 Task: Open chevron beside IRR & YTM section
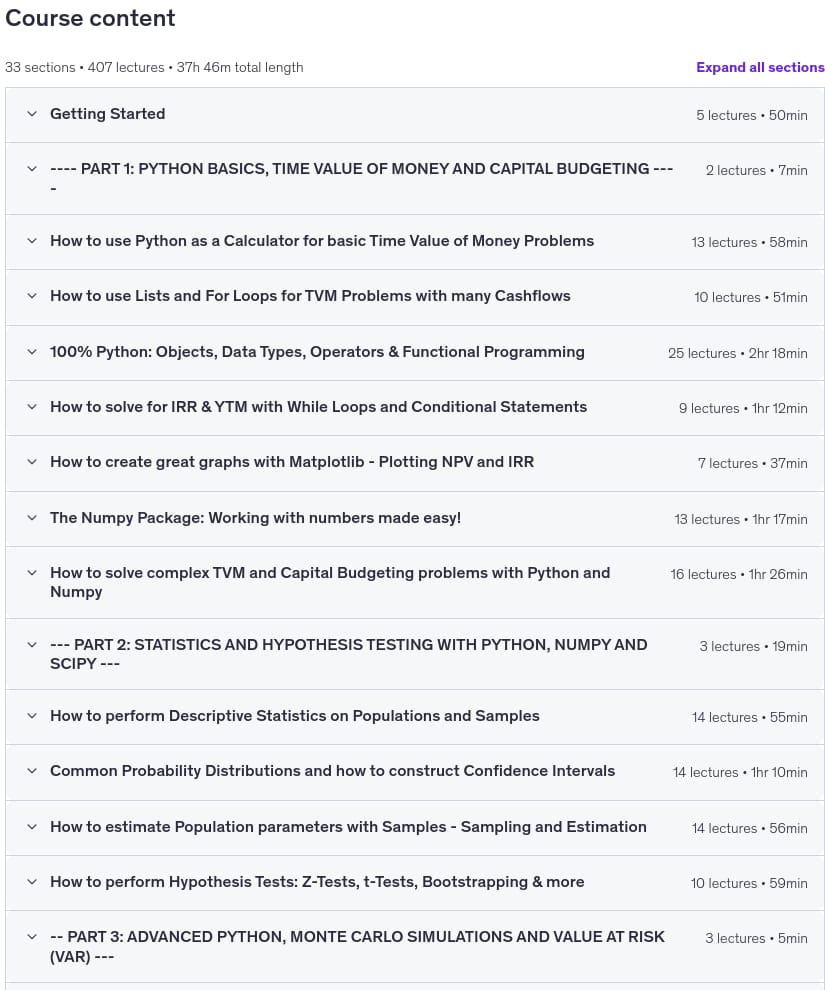coord(32,407)
